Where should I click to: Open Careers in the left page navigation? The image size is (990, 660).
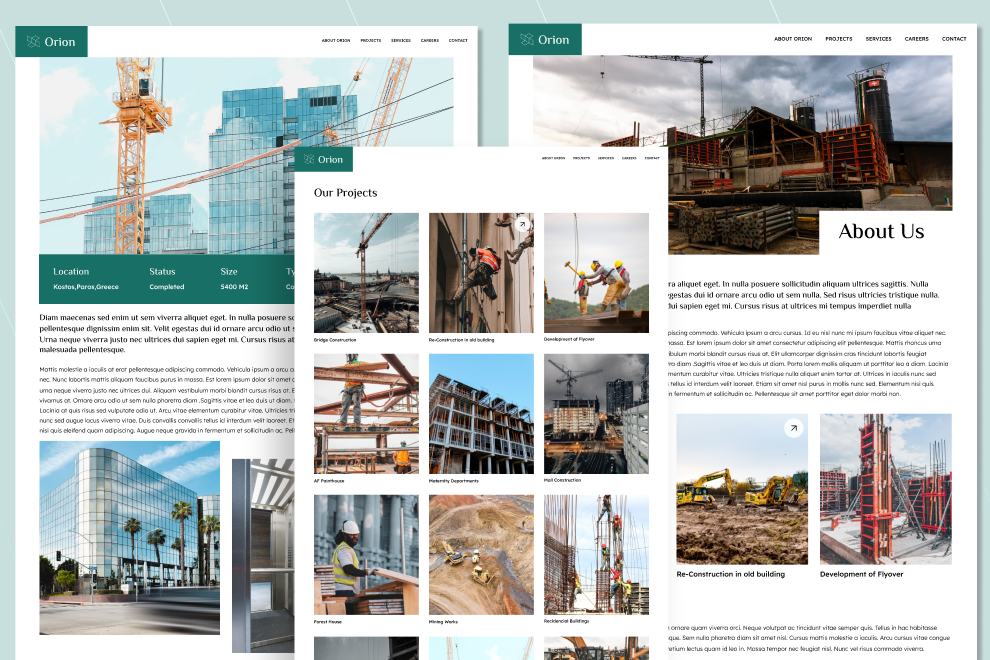pyautogui.click(x=430, y=40)
